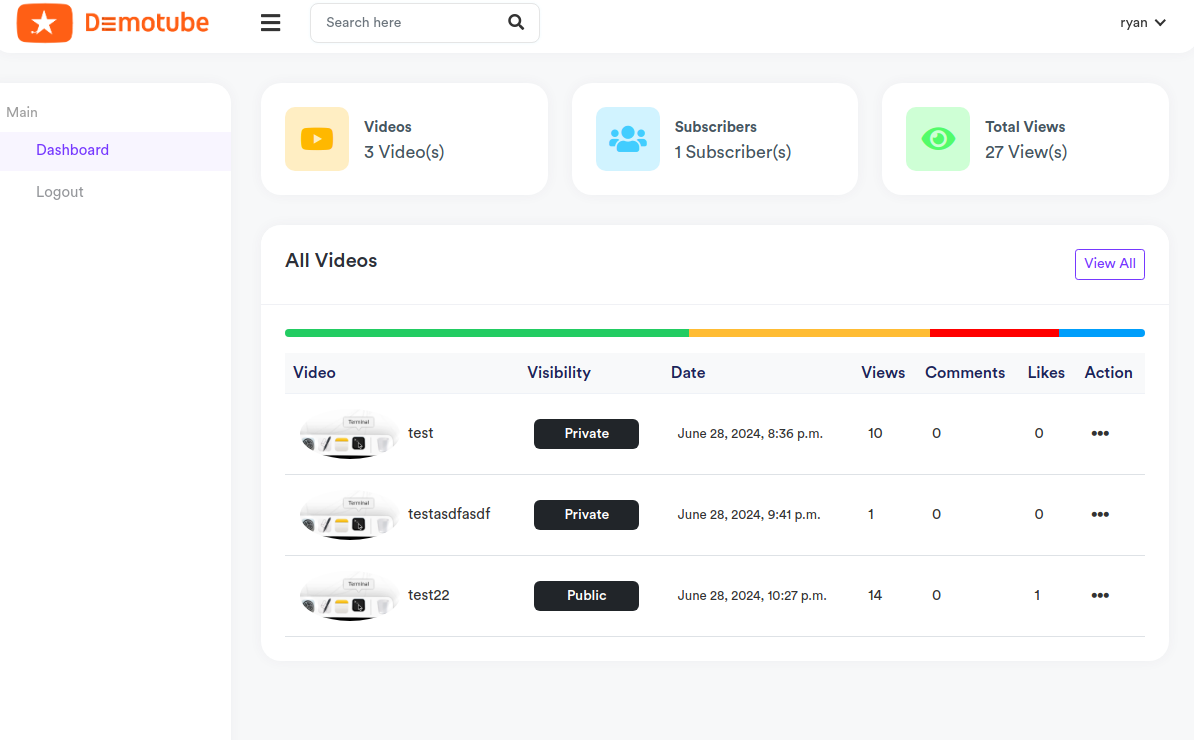Screen dimensions: 1194x740
Task: Click date 'June 28, 2024, 8:36 p.m.'
Action: coord(750,434)
